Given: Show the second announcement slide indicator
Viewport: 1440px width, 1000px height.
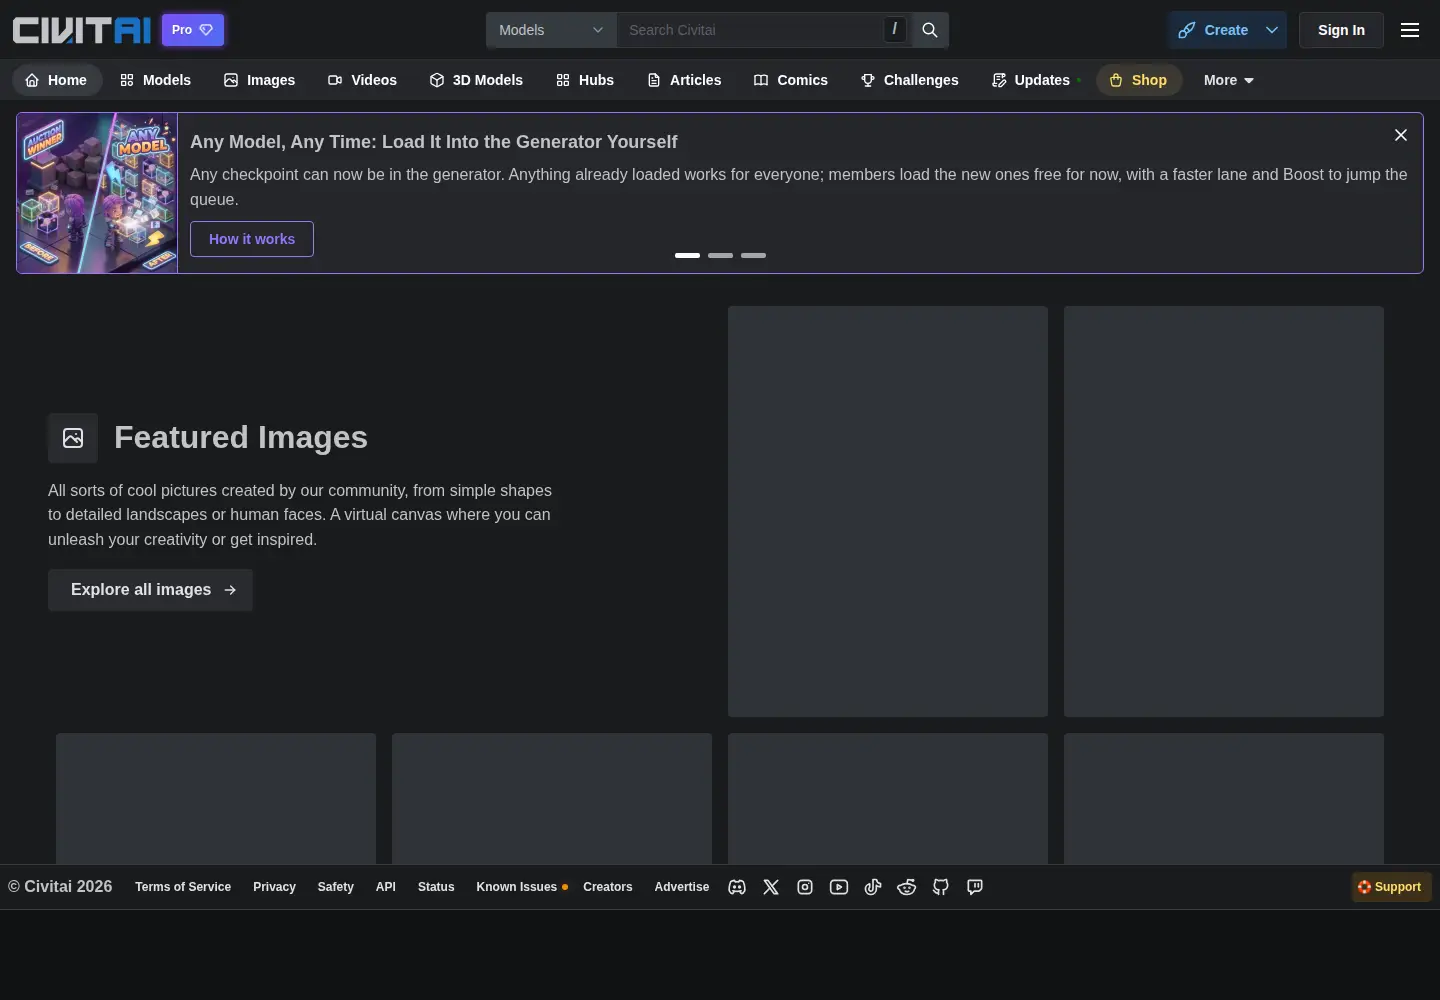Looking at the screenshot, I should (x=720, y=256).
